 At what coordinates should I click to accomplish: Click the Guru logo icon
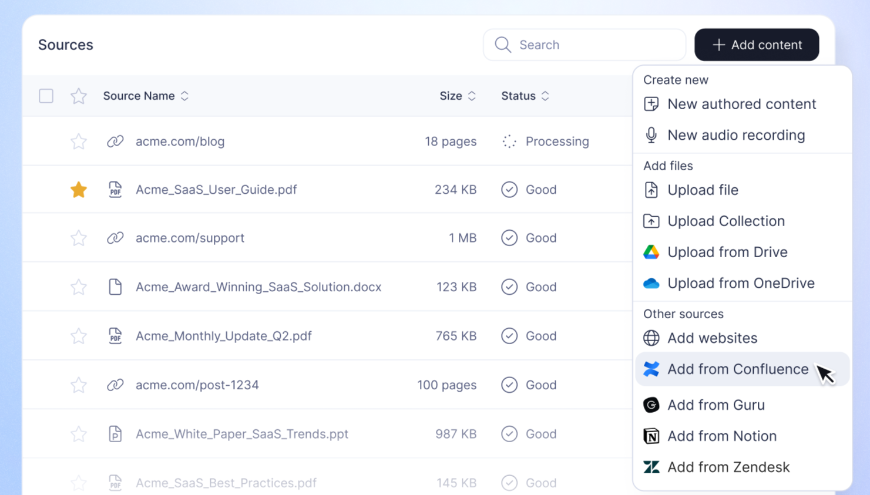tap(651, 405)
